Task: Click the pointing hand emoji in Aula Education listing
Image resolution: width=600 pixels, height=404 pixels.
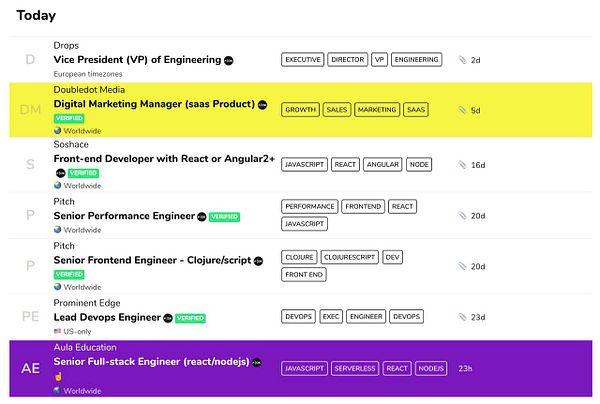Action: pyautogui.click(x=58, y=374)
